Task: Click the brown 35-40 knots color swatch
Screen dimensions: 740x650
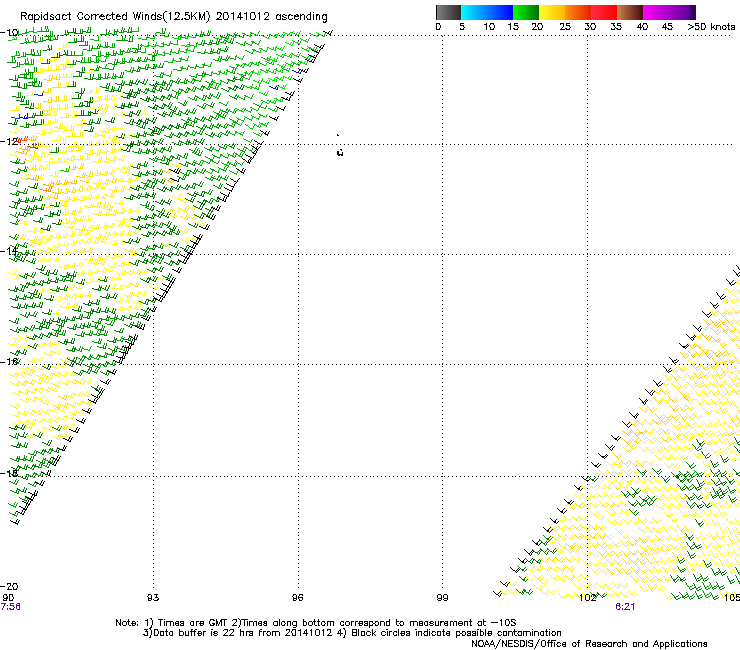Action: (630, 12)
